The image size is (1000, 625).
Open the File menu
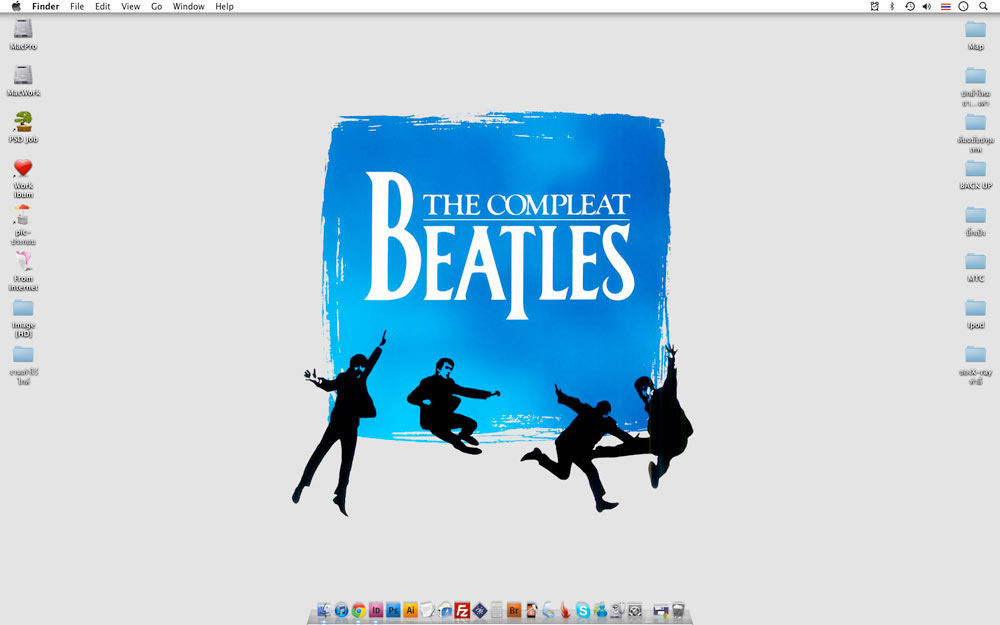click(77, 6)
